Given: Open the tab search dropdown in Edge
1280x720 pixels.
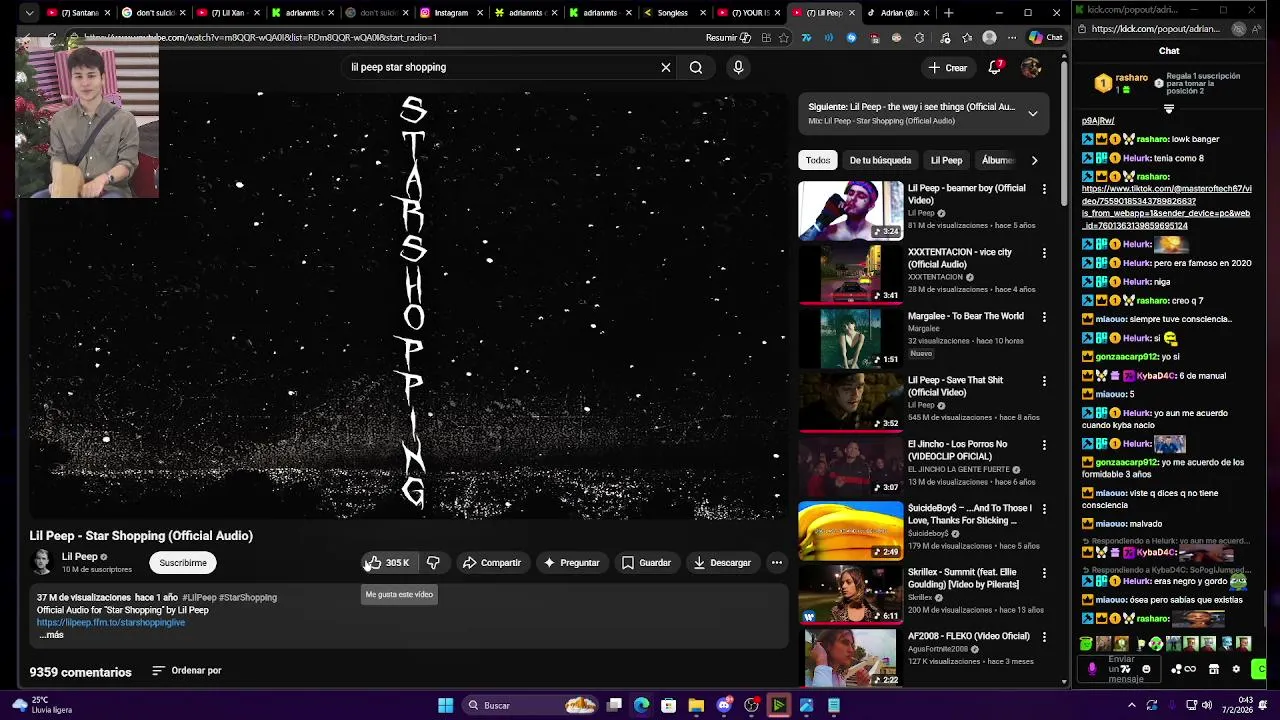Looking at the screenshot, I should [x=29, y=13].
